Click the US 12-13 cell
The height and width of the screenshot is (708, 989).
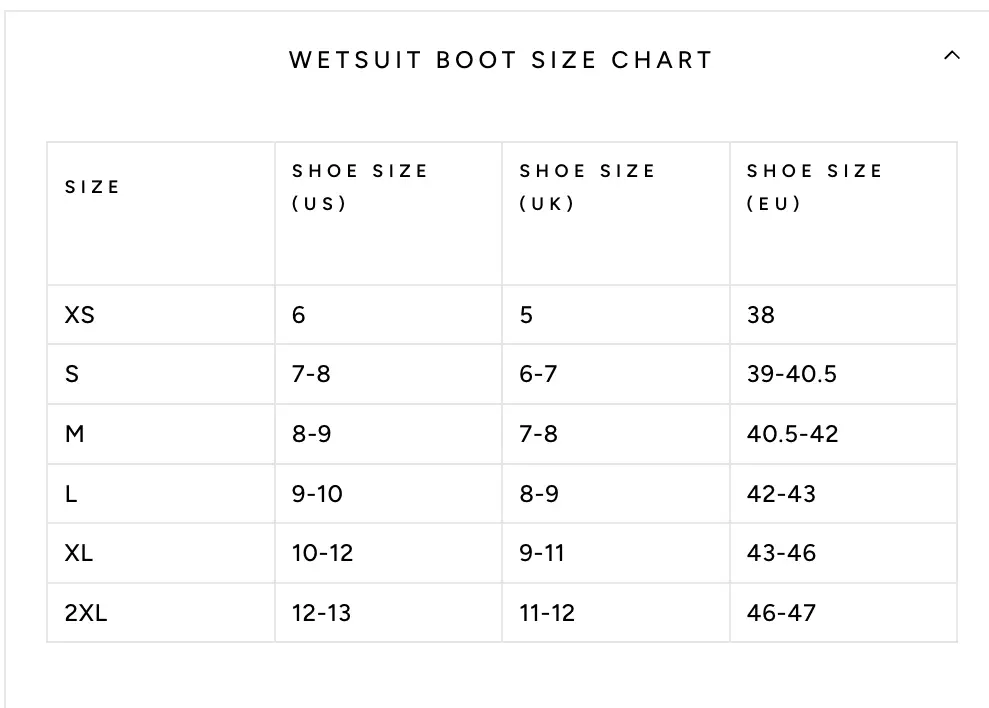tap(322, 612)
